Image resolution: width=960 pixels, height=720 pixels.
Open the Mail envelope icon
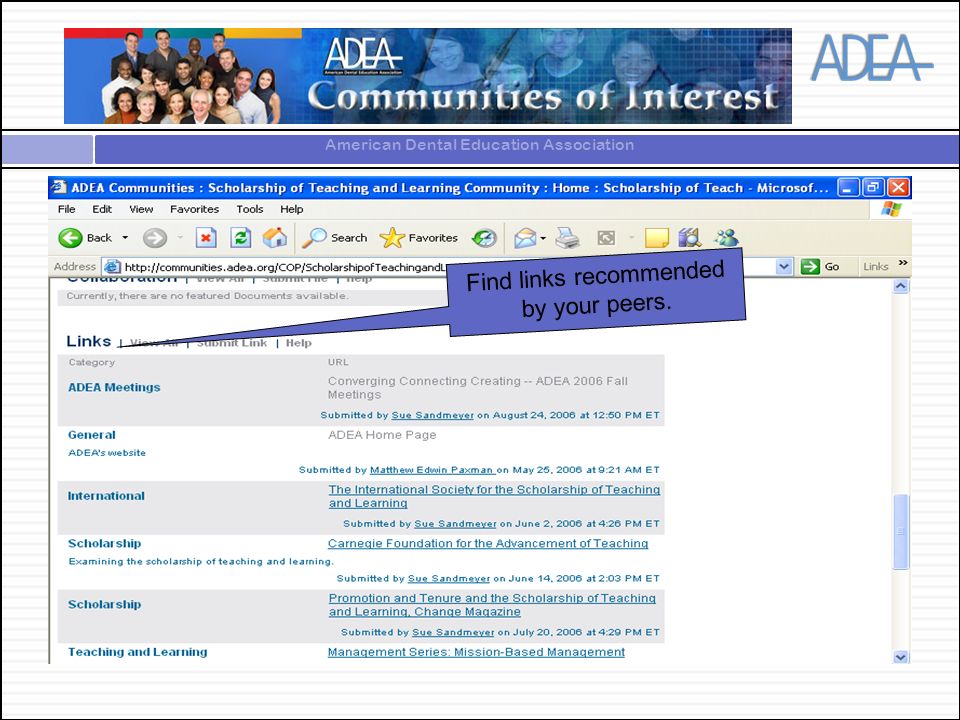(x=525, y=238)
